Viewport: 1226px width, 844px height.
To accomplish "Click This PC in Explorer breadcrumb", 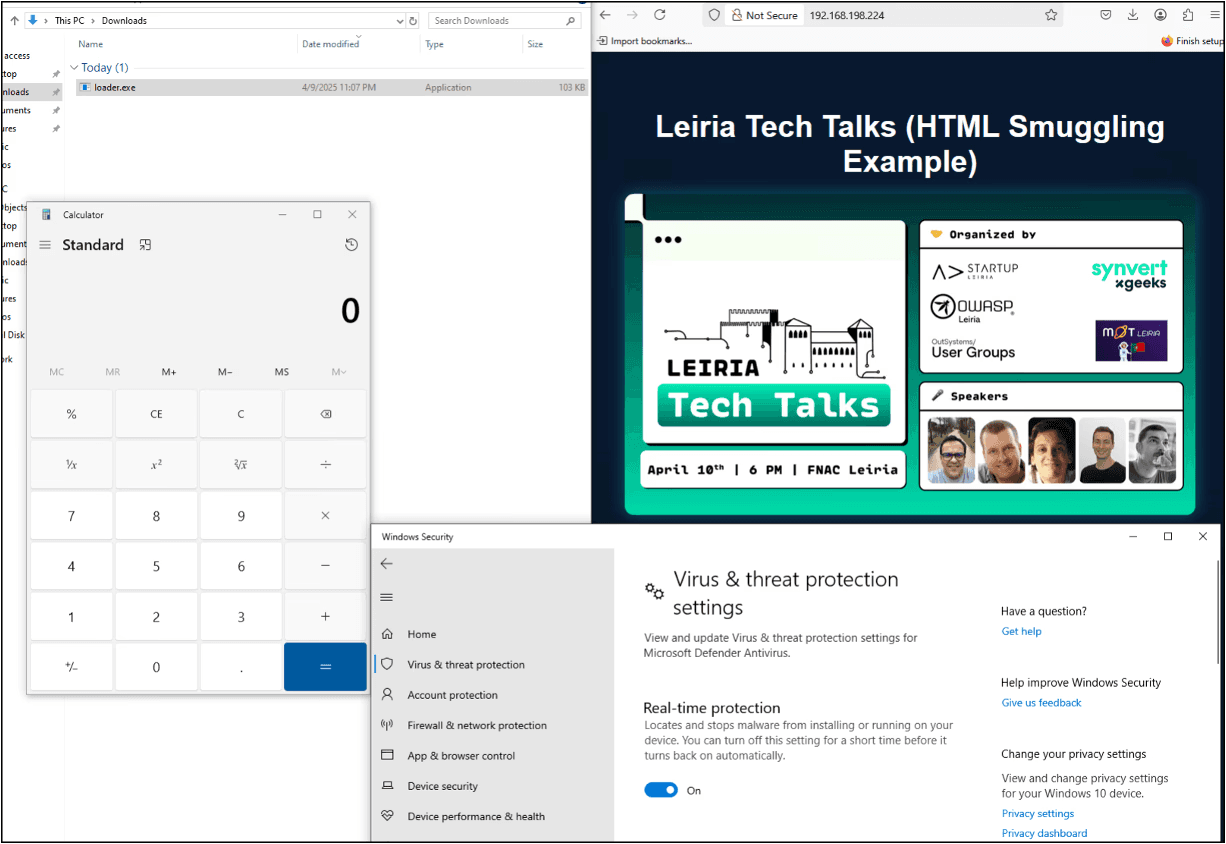I will click(70, 20).
